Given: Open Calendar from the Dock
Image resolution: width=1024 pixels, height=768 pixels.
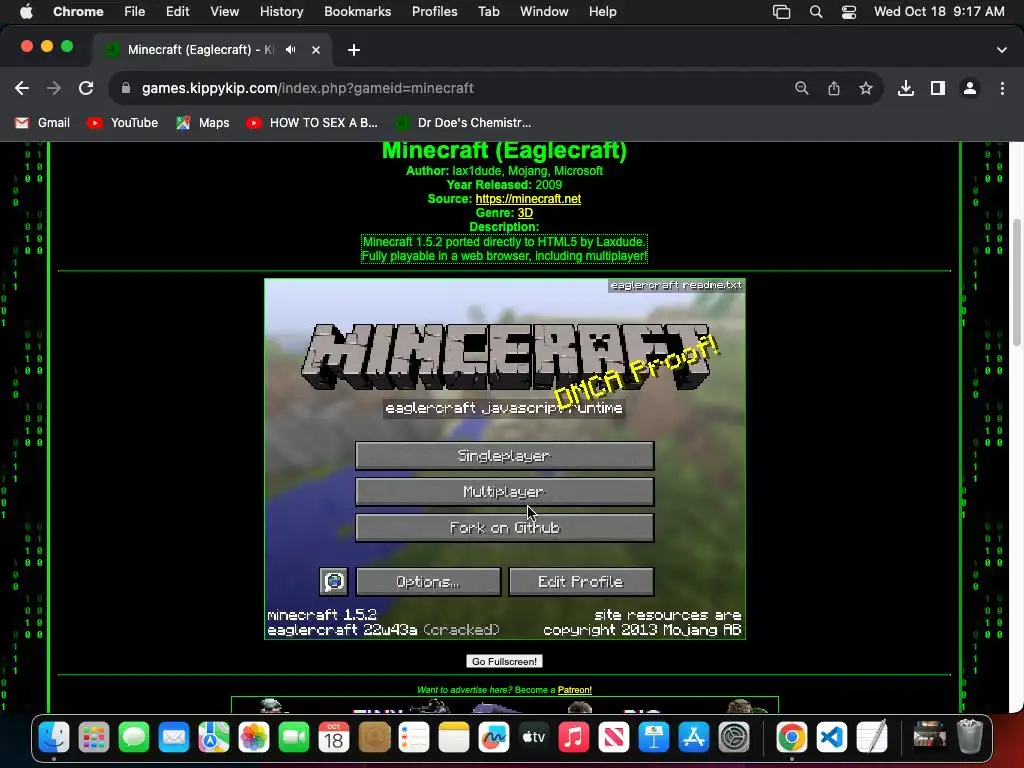Looking at the screenshot, I should coord(334,737).
